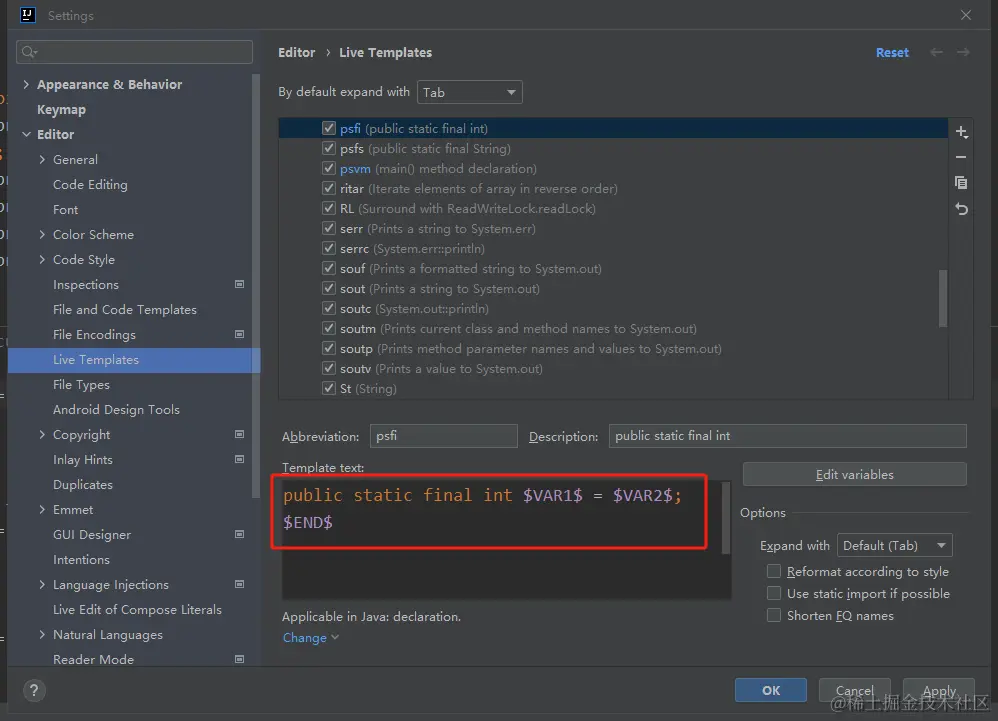Open help with question mark icon
The width and height of the screenshot is (998, 721).
click(34, 690)
